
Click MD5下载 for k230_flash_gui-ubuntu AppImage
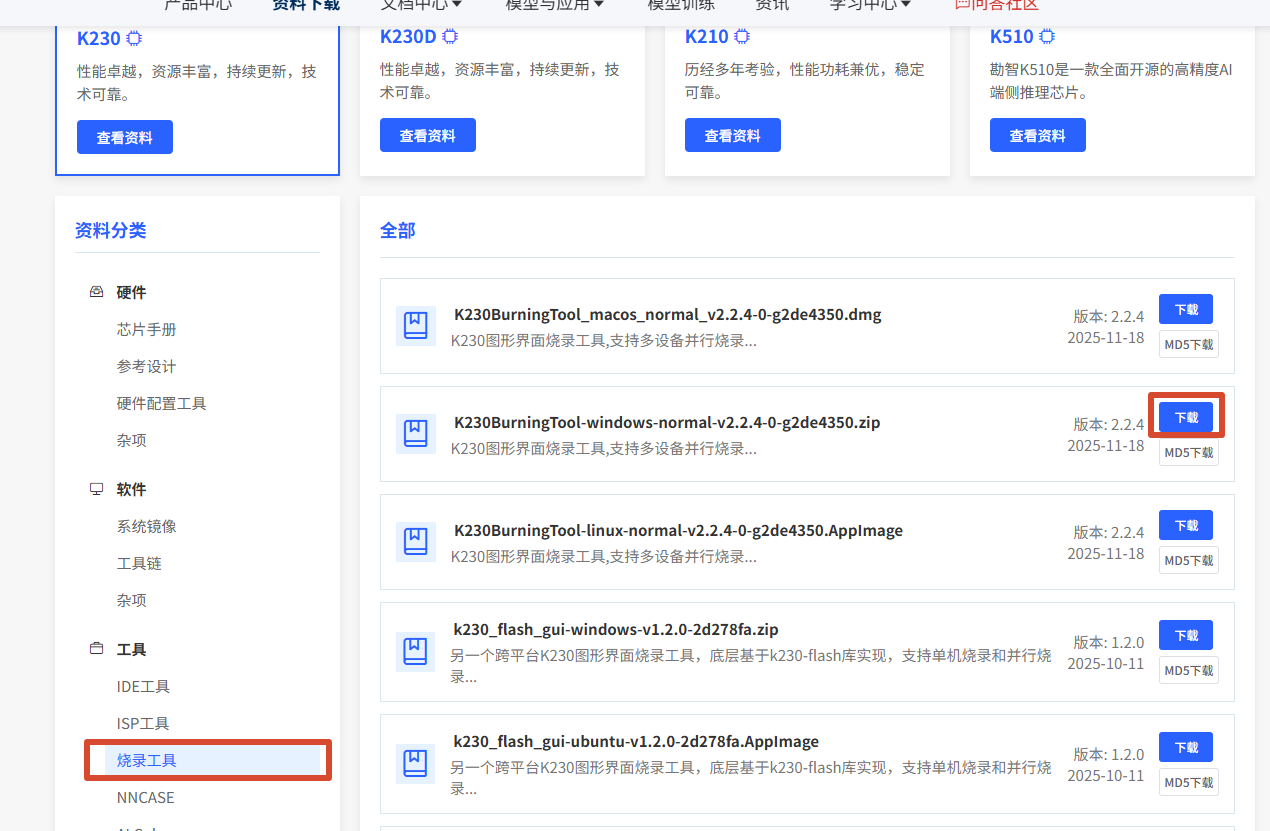(1189, 782)
